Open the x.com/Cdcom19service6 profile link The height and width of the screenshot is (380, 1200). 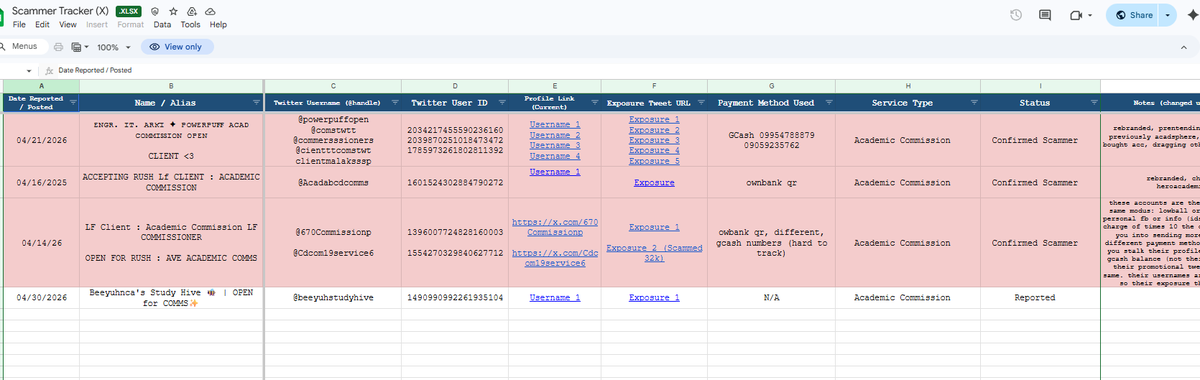click(x=555, y=258)
